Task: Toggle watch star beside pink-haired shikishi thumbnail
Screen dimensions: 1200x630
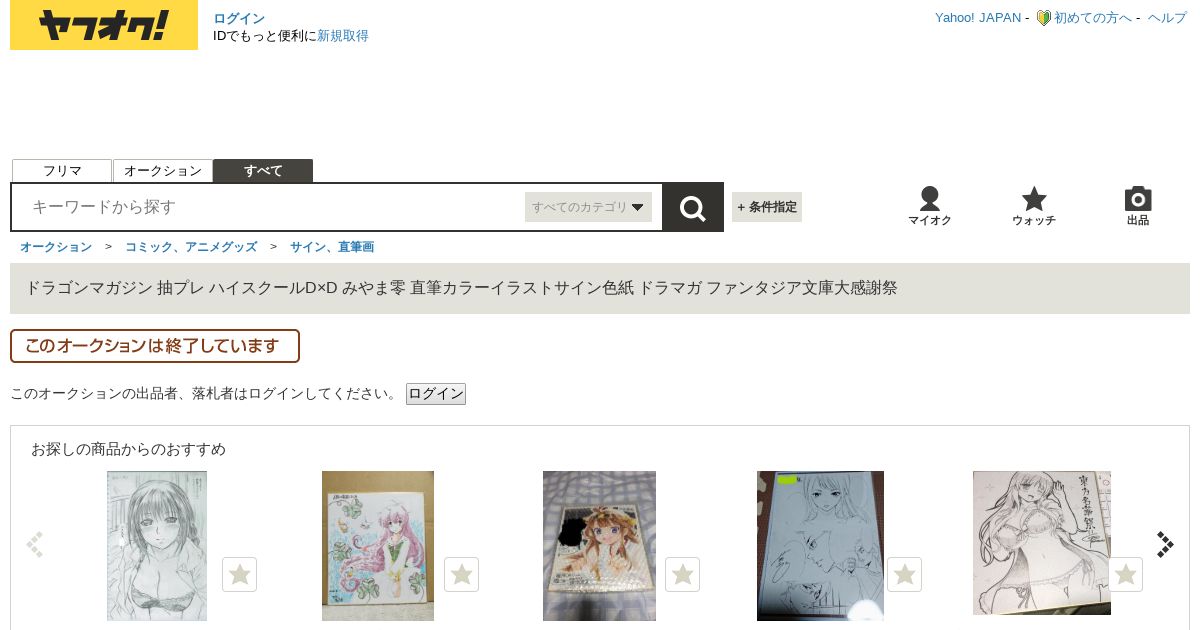Action: (461, 574)
